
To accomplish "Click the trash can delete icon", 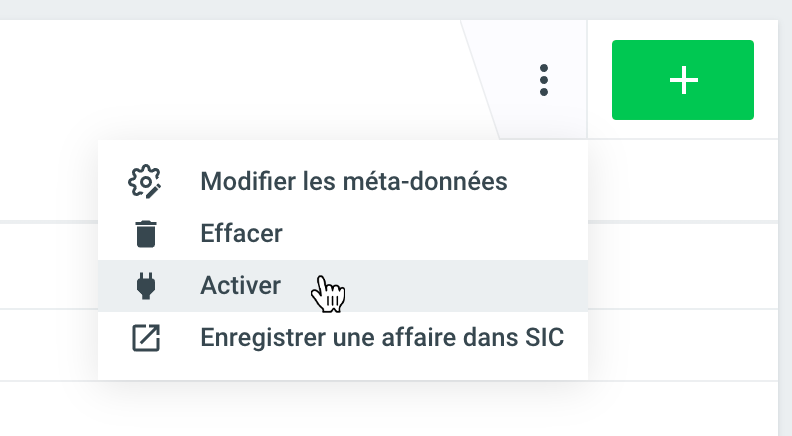I will [146, 234].
